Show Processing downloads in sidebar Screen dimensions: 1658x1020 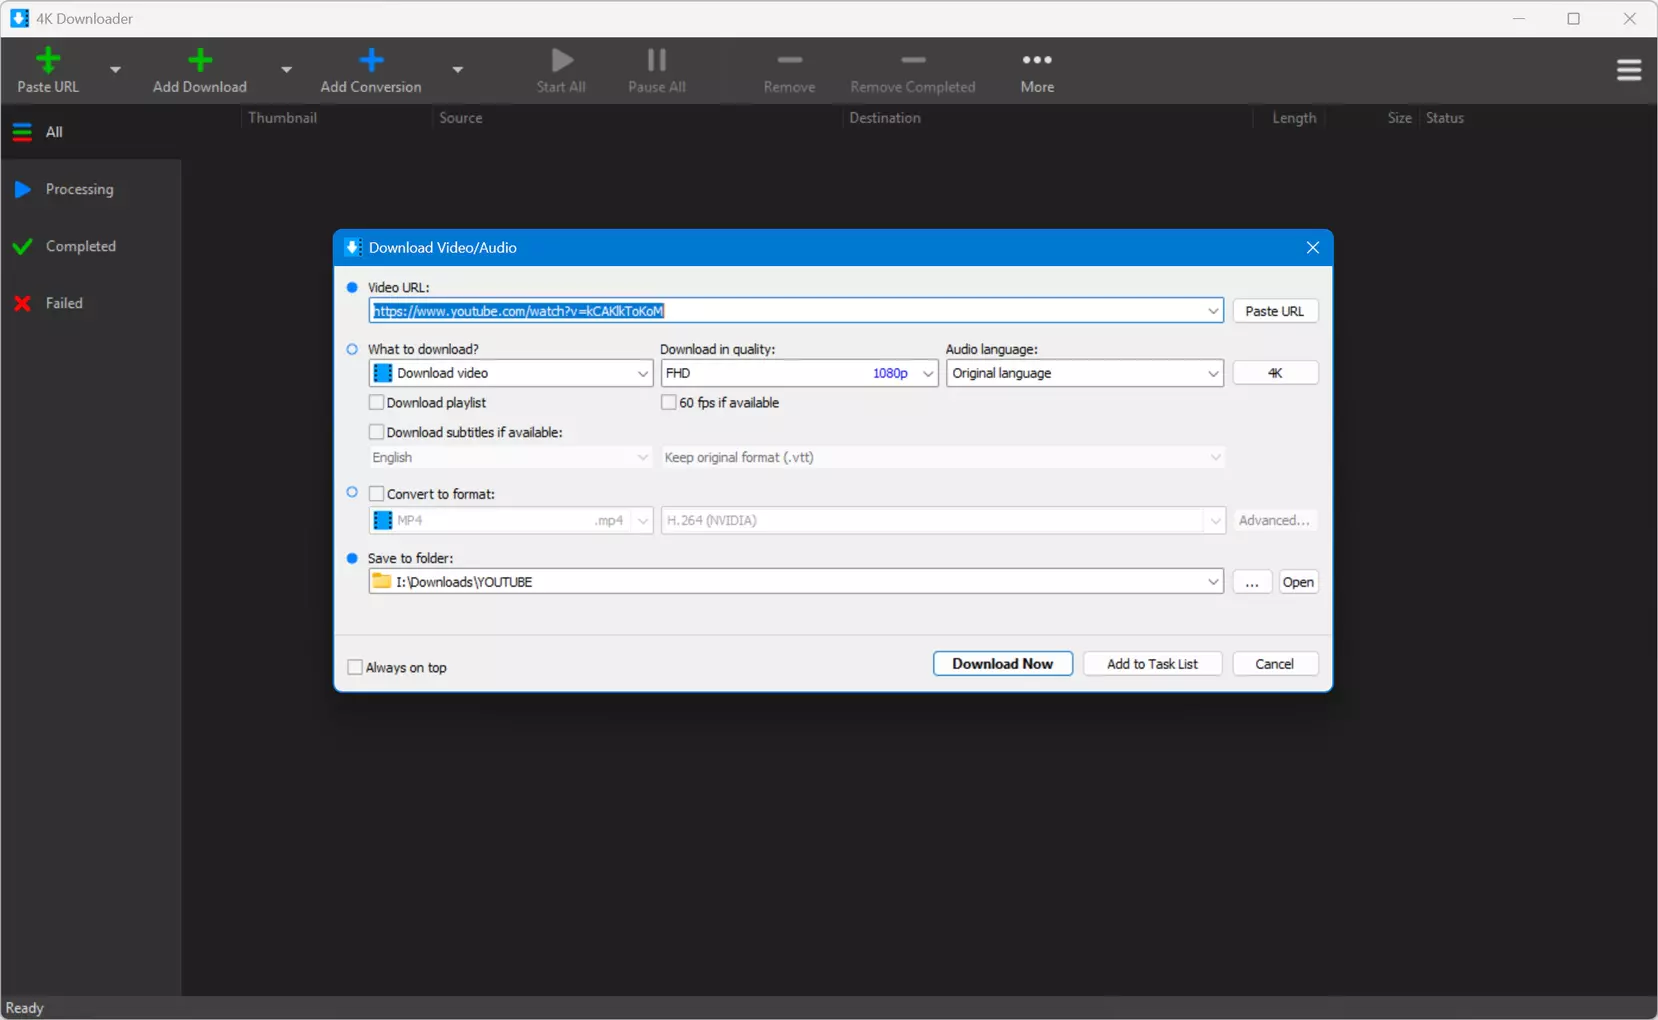pos(91,189)
